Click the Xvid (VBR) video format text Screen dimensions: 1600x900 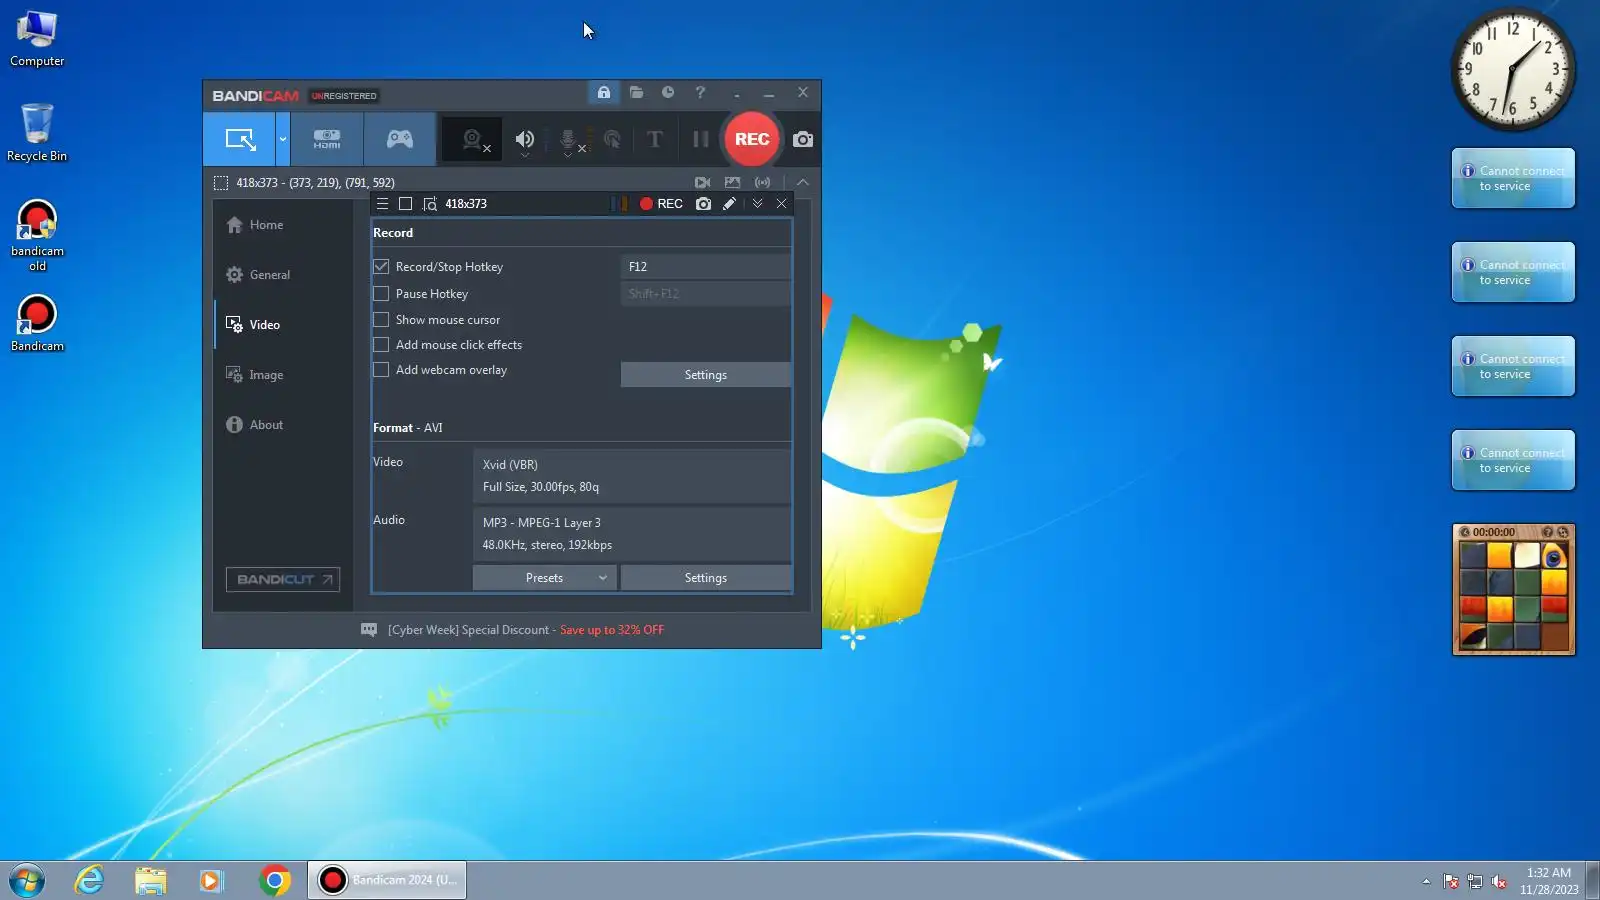click(x=510, y=465)
